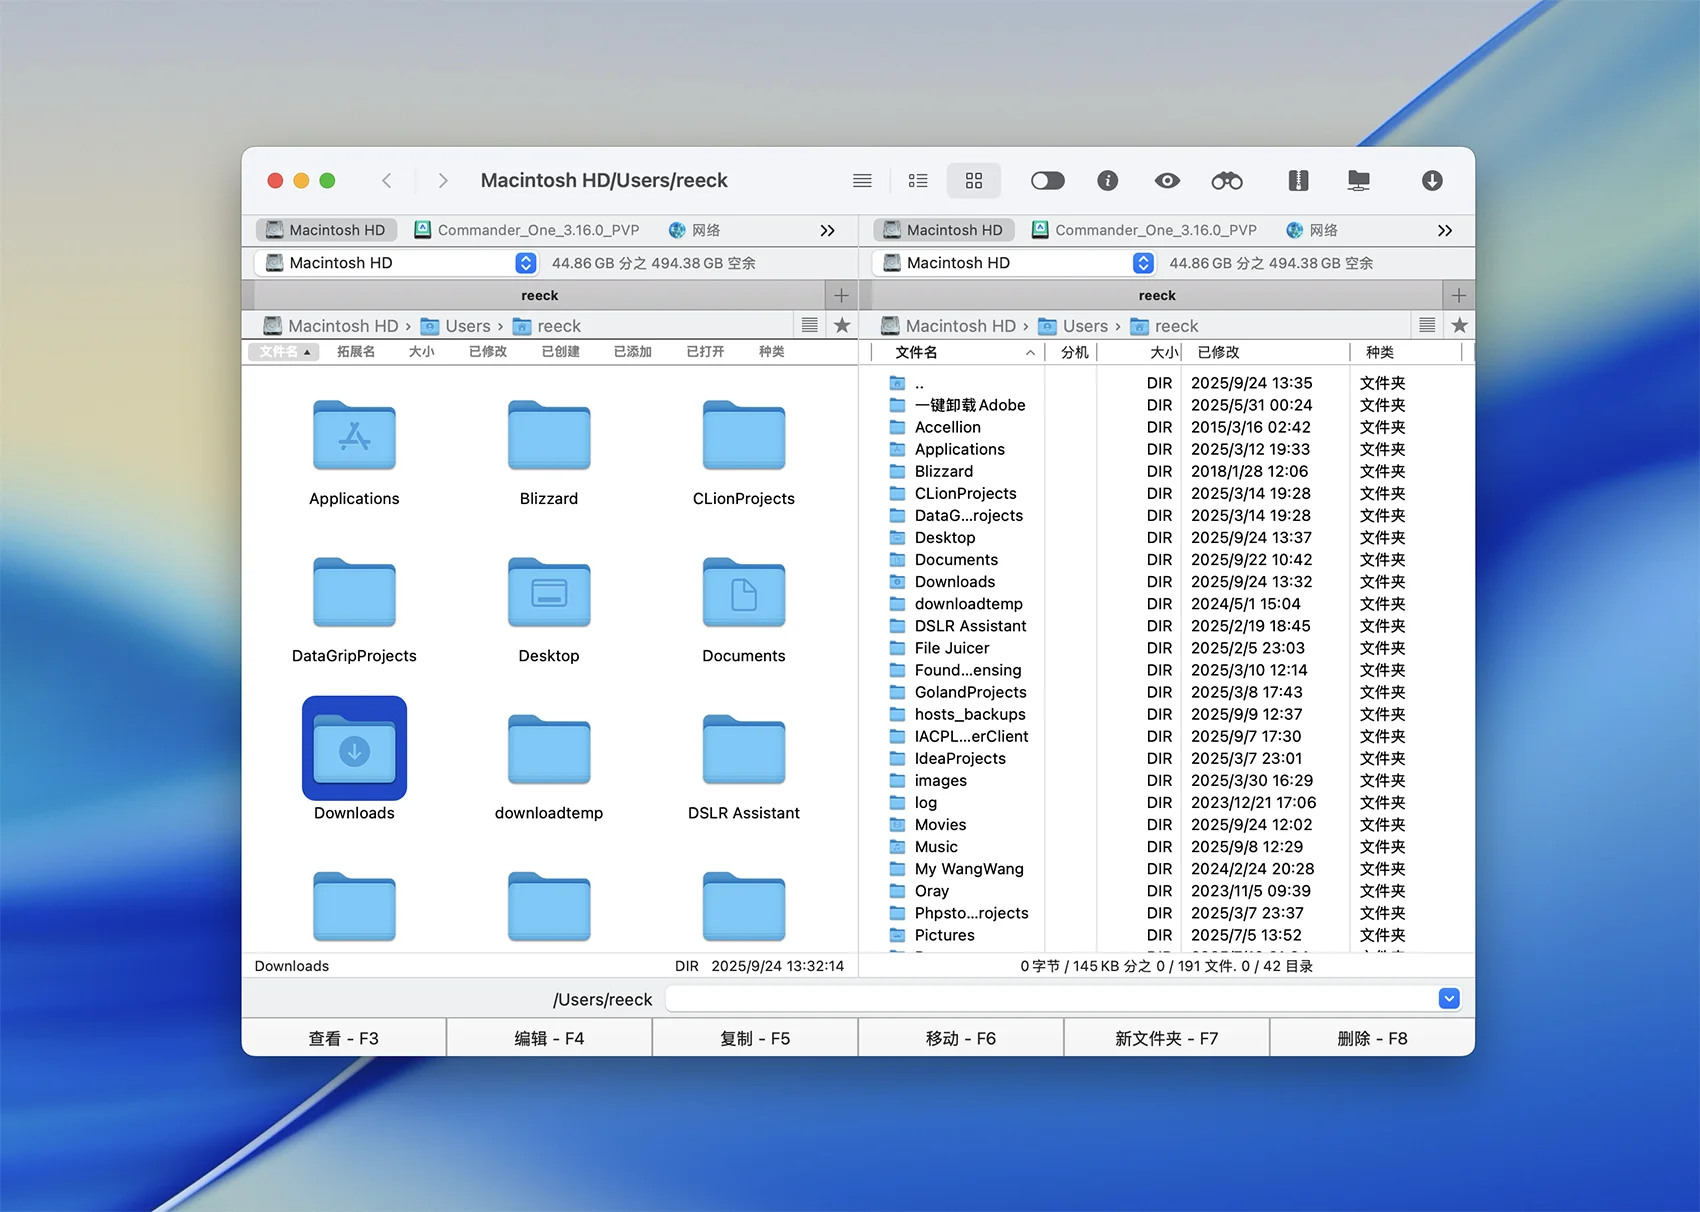Open right pane favorites star
This screenshot has height=1212, width=1700.
click(1460, 325)
